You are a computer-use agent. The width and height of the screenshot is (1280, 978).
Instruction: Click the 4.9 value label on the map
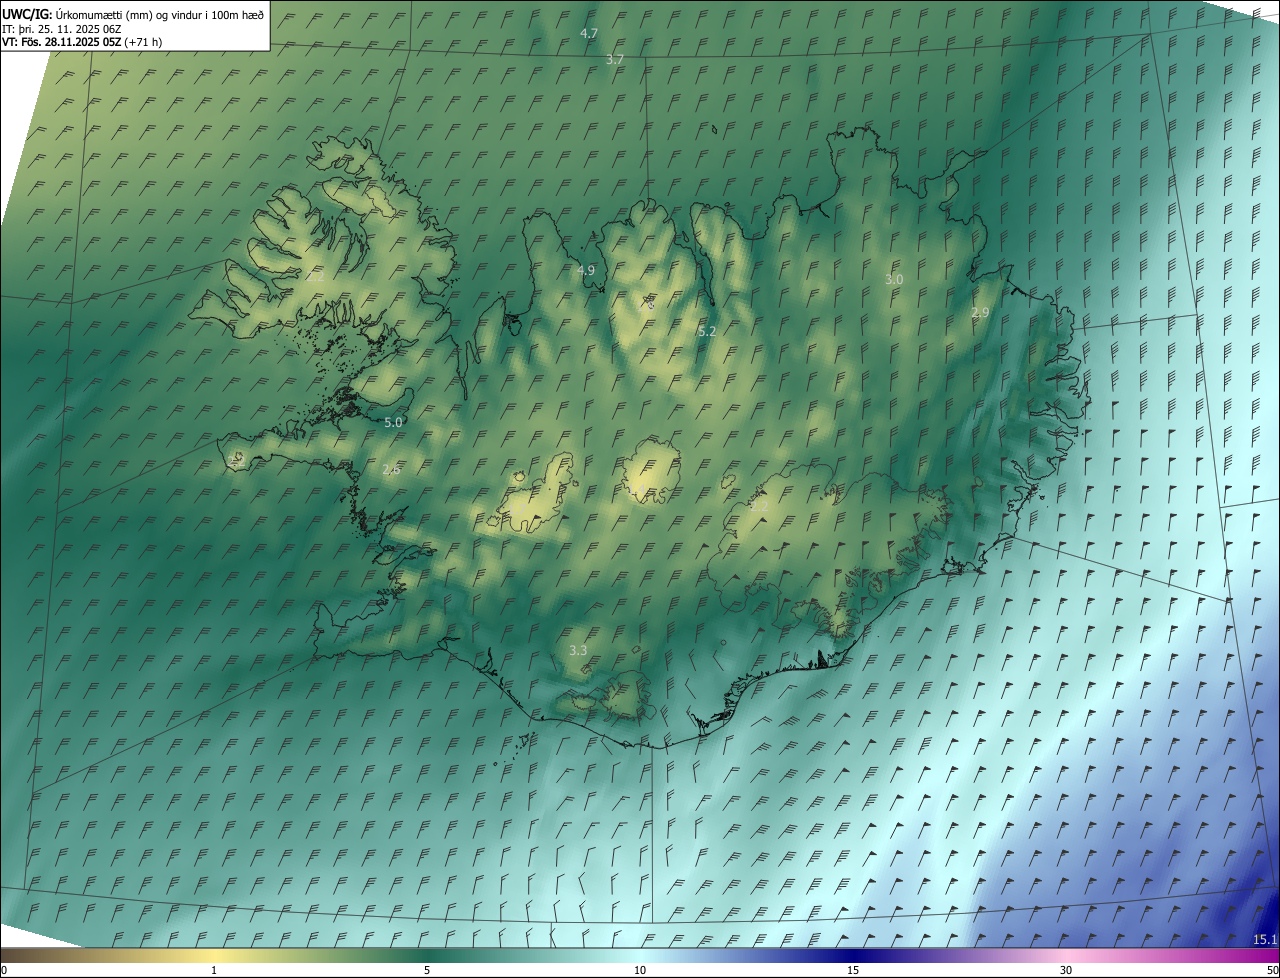click(x=586, y=271)
